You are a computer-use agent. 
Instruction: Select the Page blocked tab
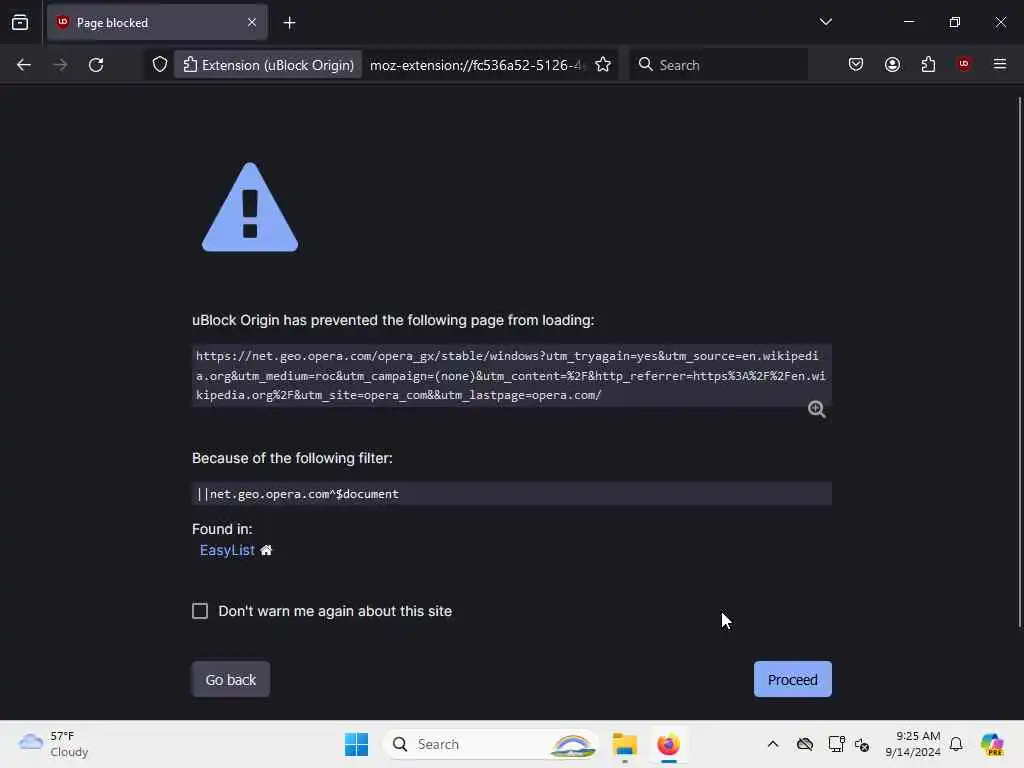(x=157, y=22)
